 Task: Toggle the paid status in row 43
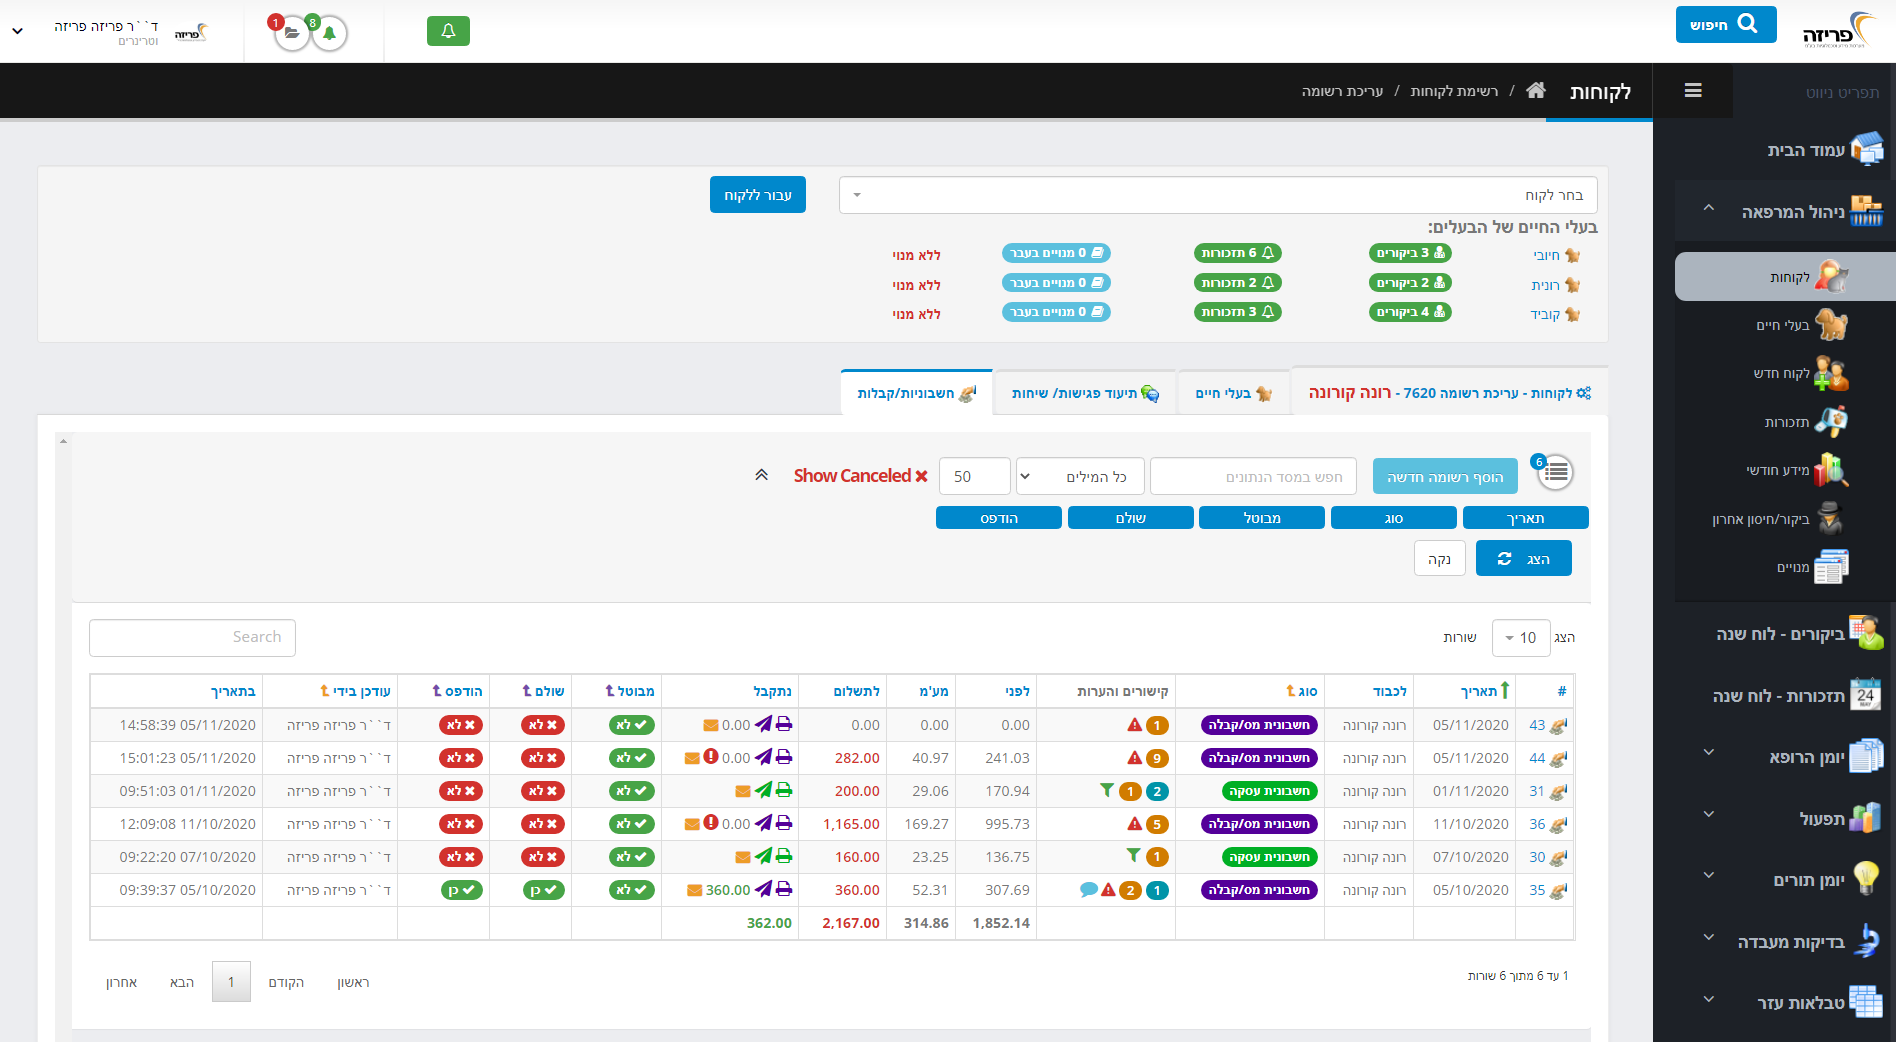pyautogui.click(x=543, y=725)
